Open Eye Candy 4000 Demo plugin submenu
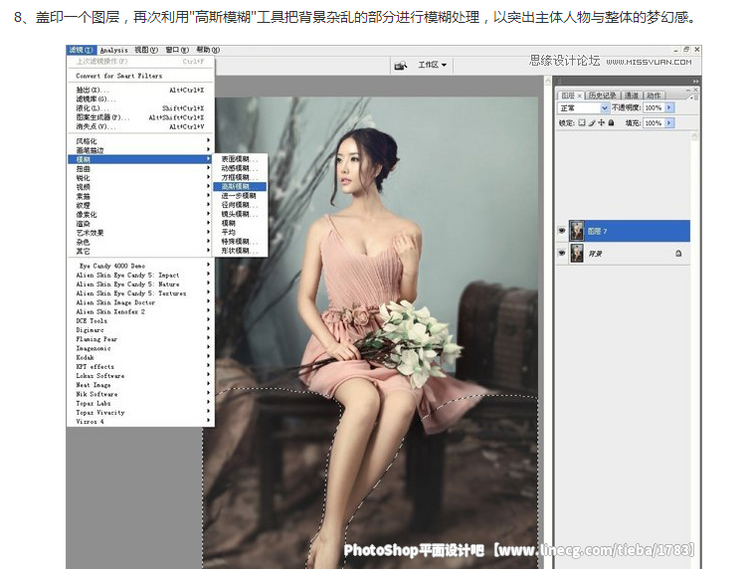The height and width of the screenshot is (569, 750). click(140, 266)
